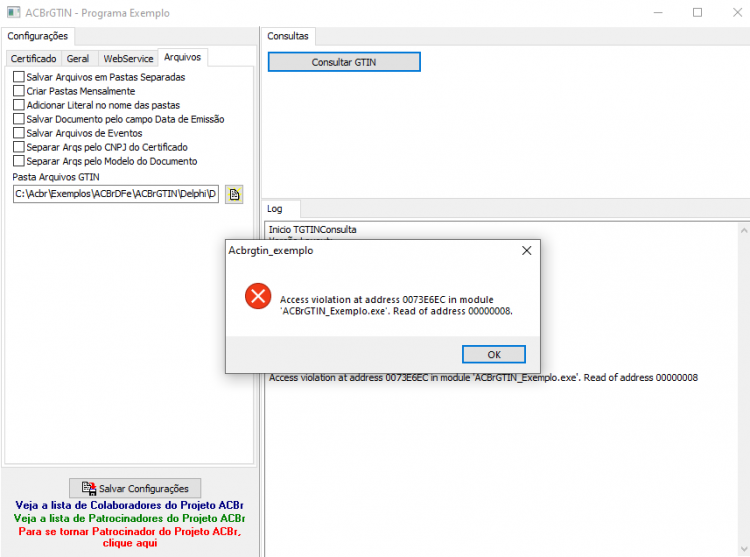Check Separar Arqs pelo CNPJ do Certificado
The image size is (750, 557).
pyautogui.click(x=19, y=147)
